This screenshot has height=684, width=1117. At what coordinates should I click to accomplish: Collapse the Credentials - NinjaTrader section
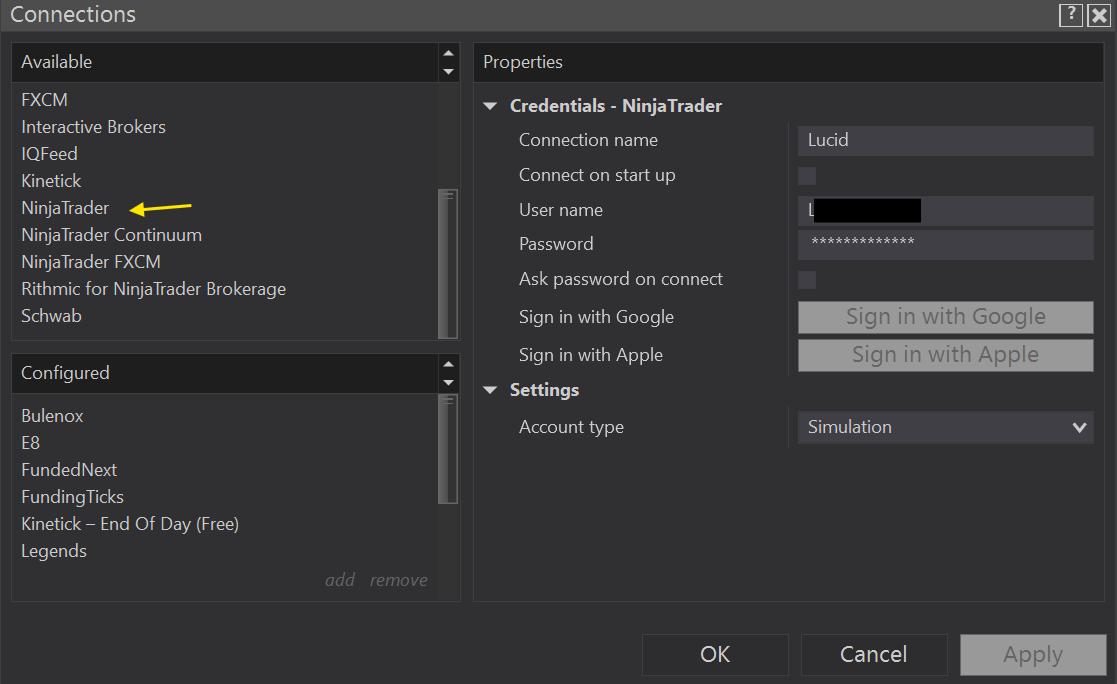(490, 106)
